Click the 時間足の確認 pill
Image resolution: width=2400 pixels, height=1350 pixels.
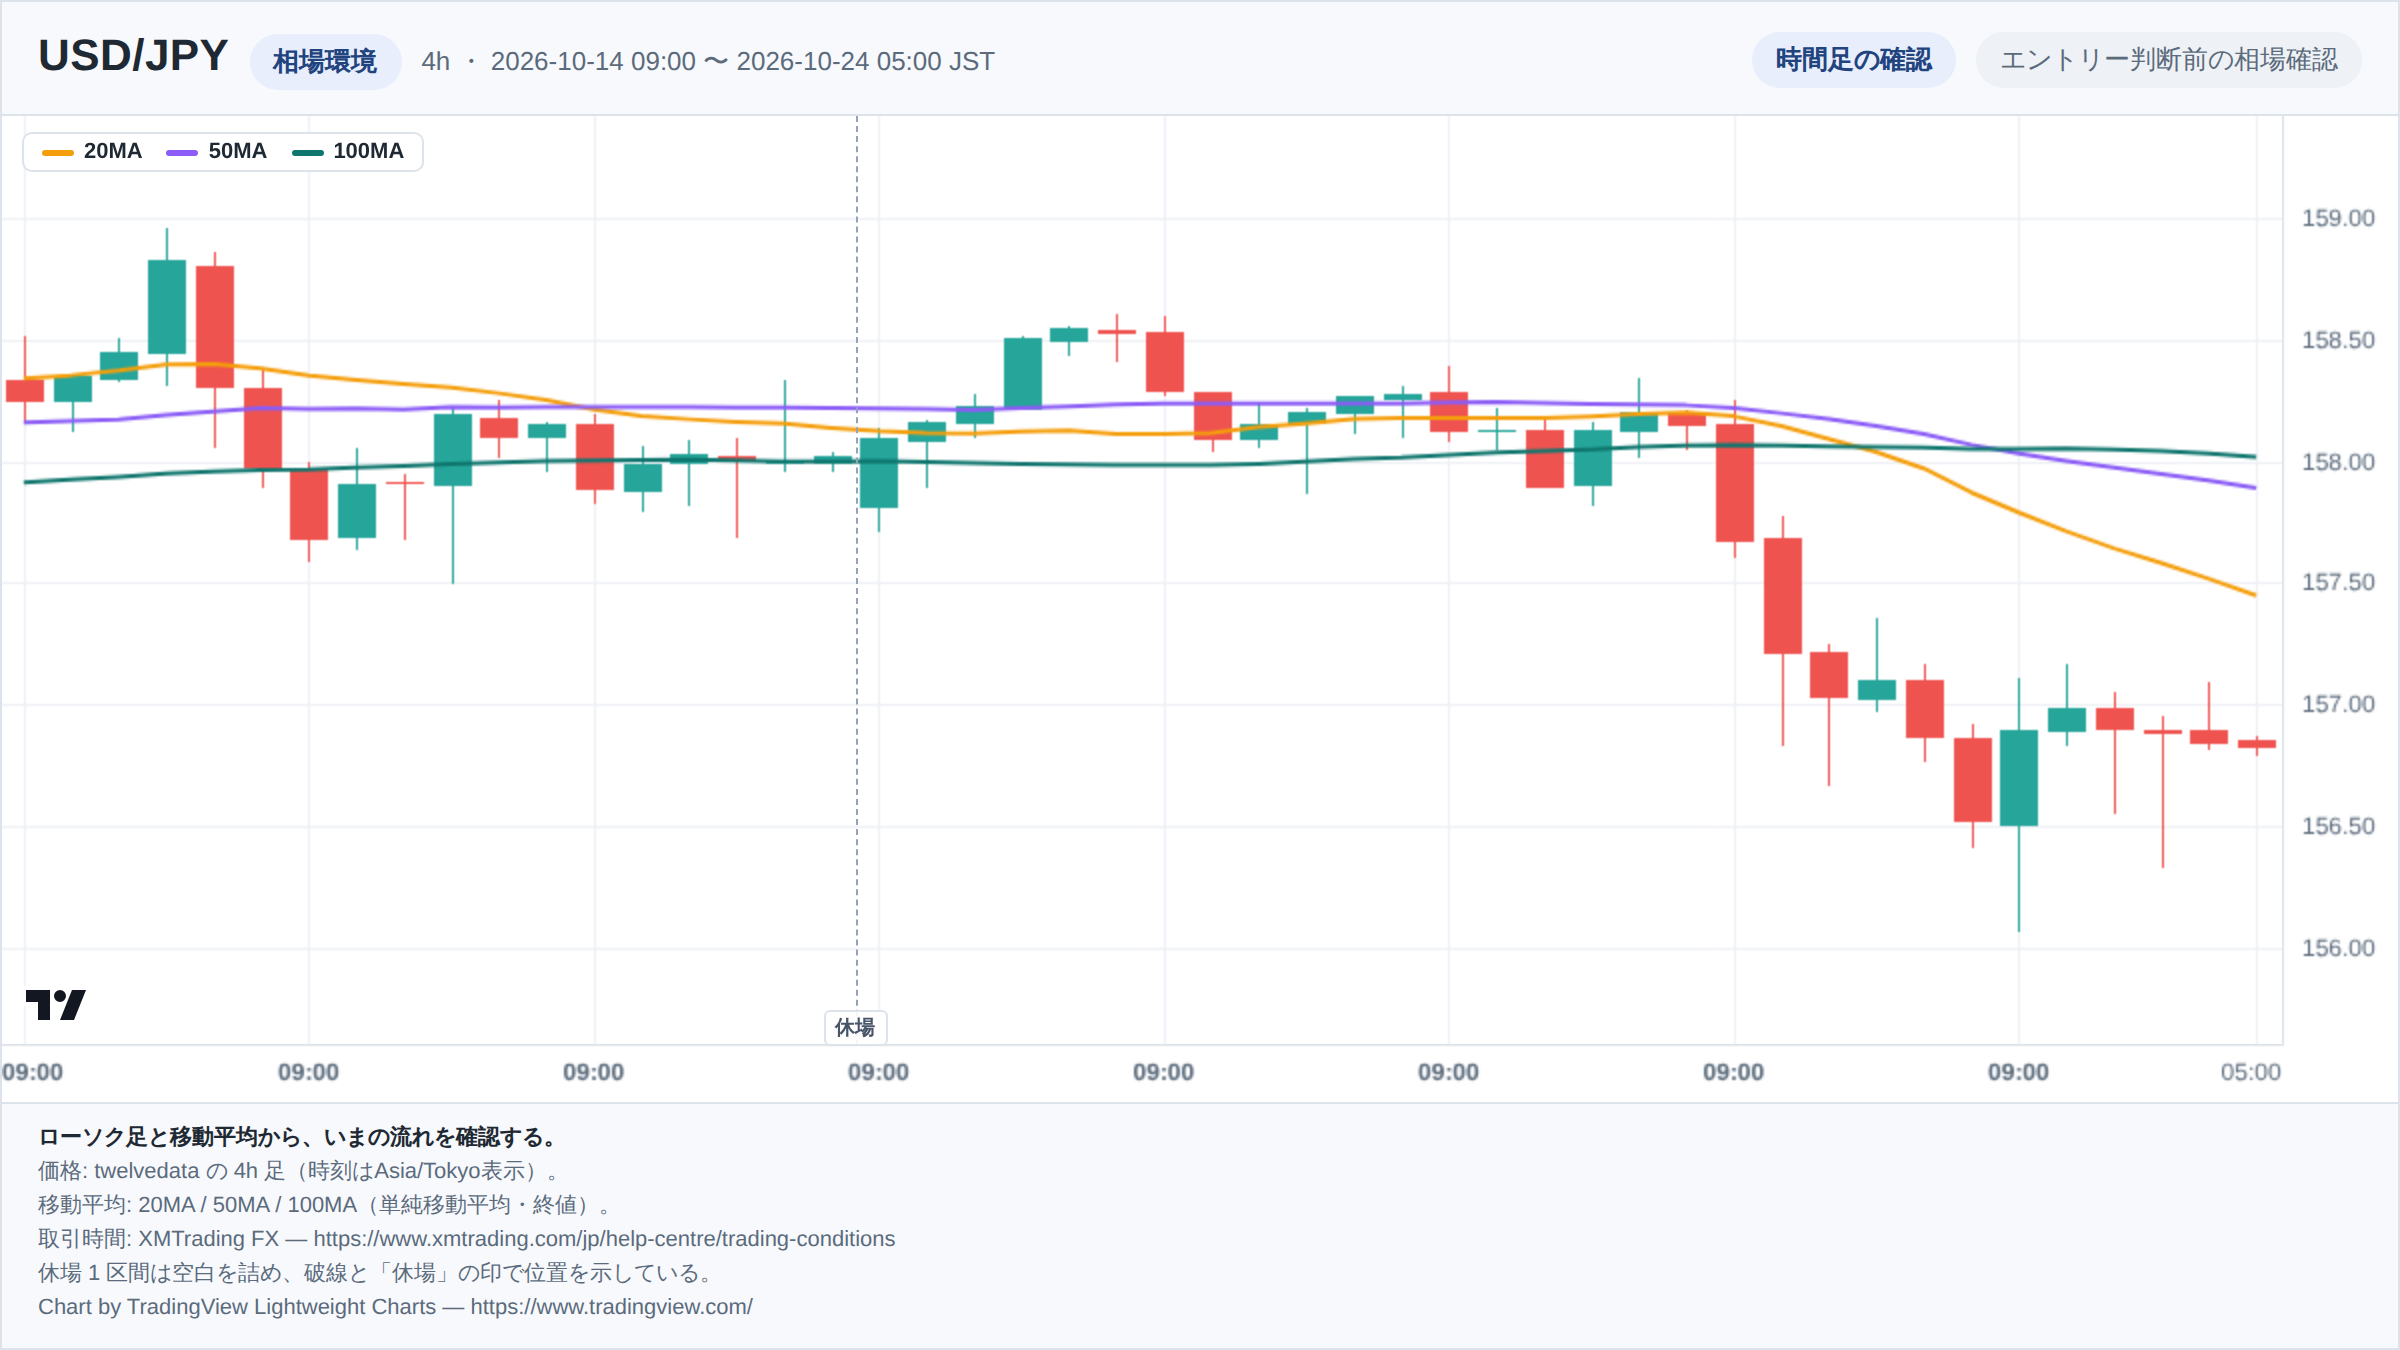click(1853, 60)
